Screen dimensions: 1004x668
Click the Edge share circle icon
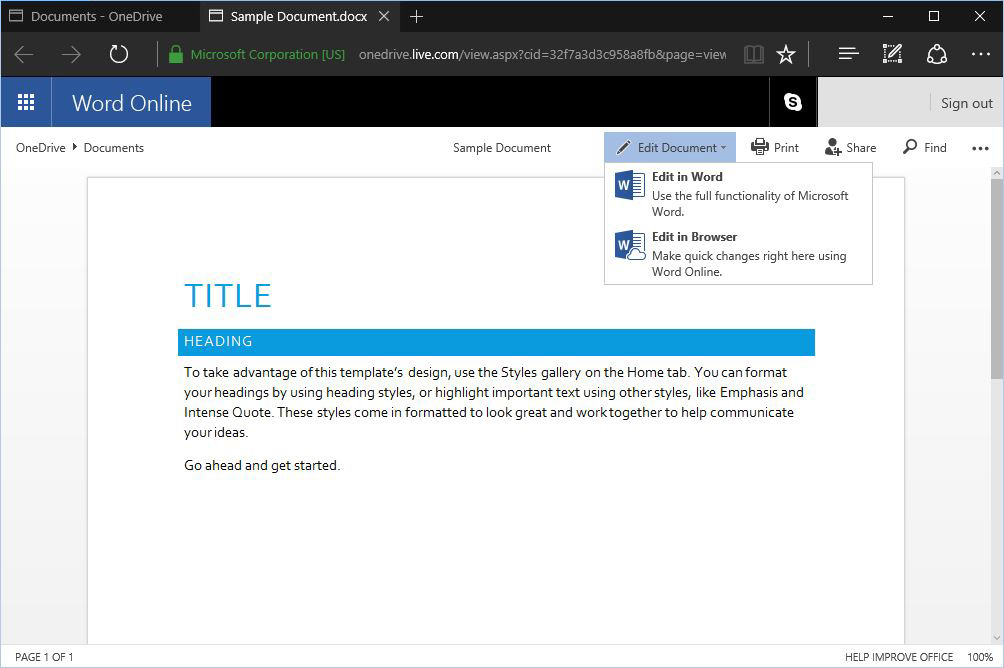click(x=937, y=54)
